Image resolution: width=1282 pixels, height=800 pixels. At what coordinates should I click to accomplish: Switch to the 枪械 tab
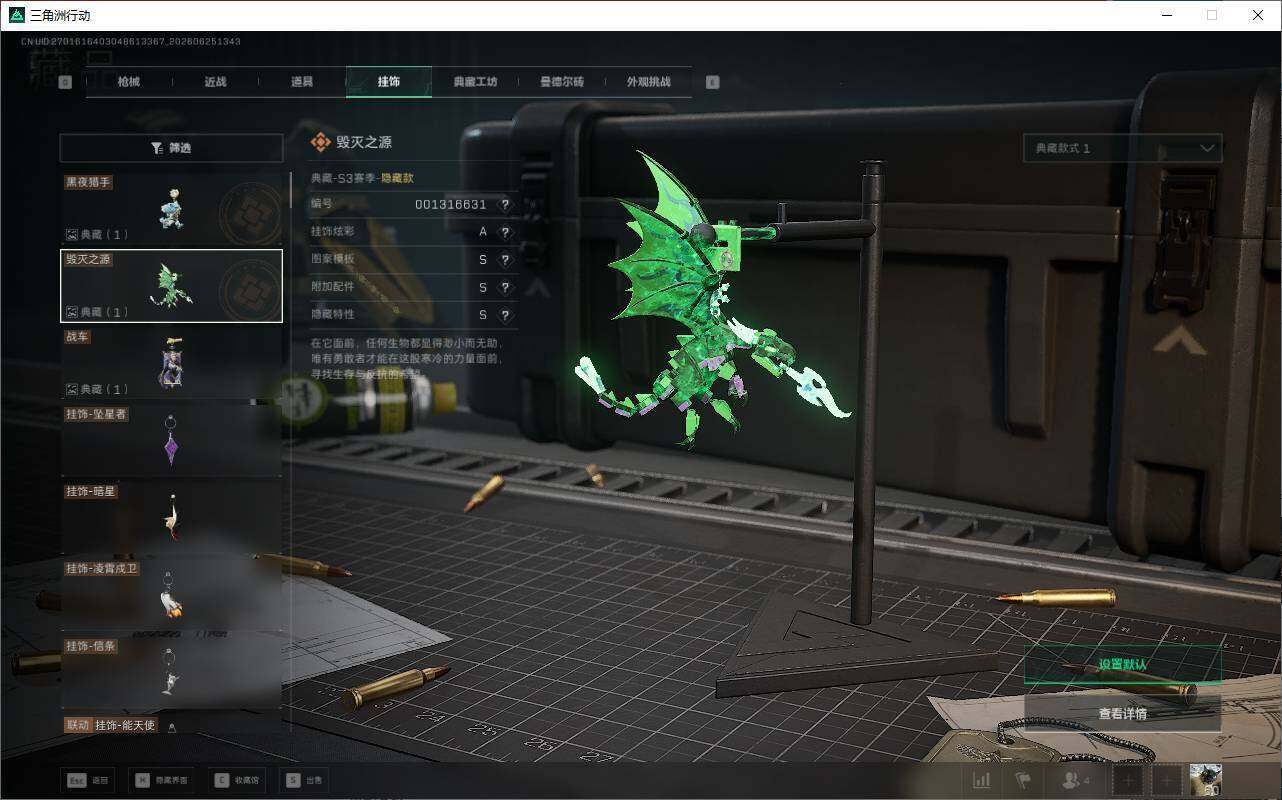[129, 82]
